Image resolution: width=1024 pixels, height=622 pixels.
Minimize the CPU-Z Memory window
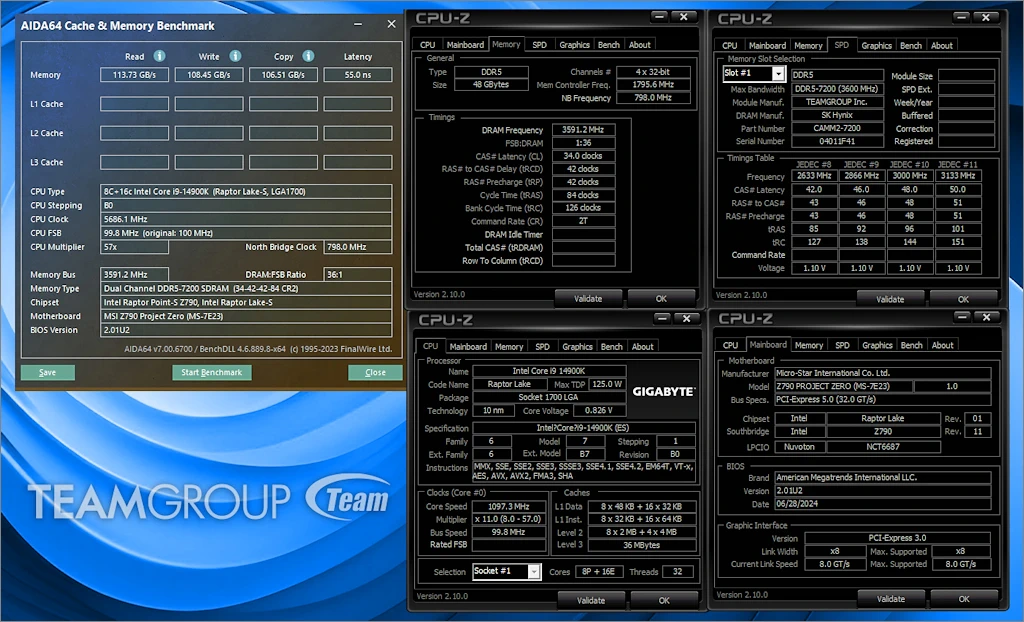[660, 17]
